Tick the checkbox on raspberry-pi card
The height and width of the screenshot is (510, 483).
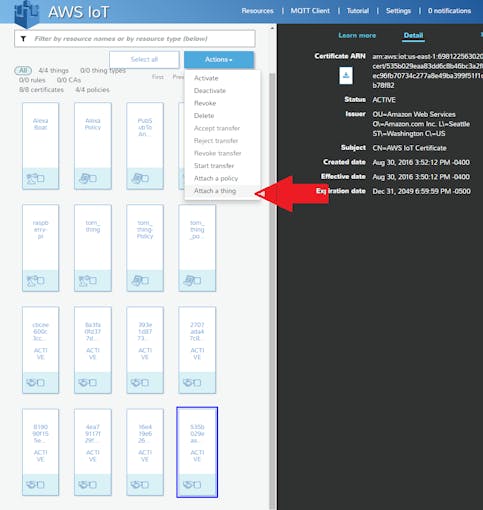(41, 281)
